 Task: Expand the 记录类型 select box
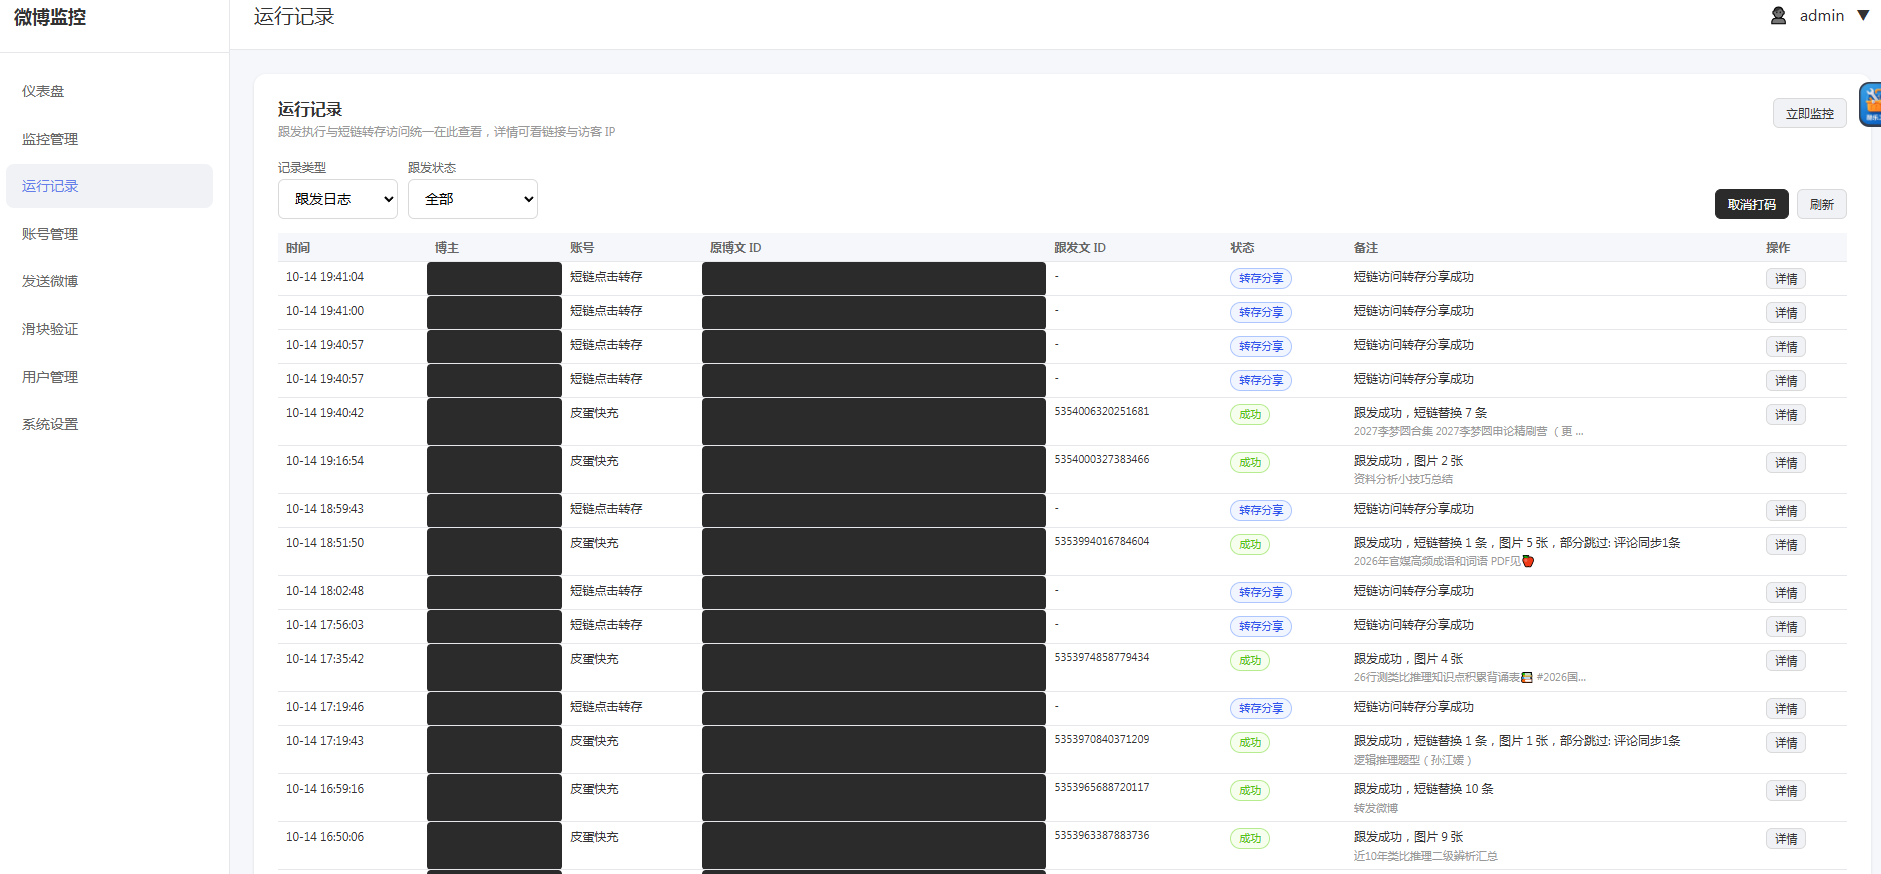(338, 199)
